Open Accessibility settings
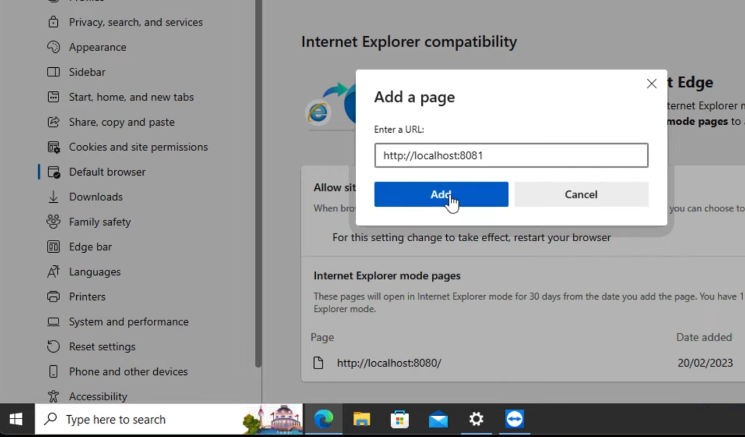745x437 pixels. (x=98, y=396)
